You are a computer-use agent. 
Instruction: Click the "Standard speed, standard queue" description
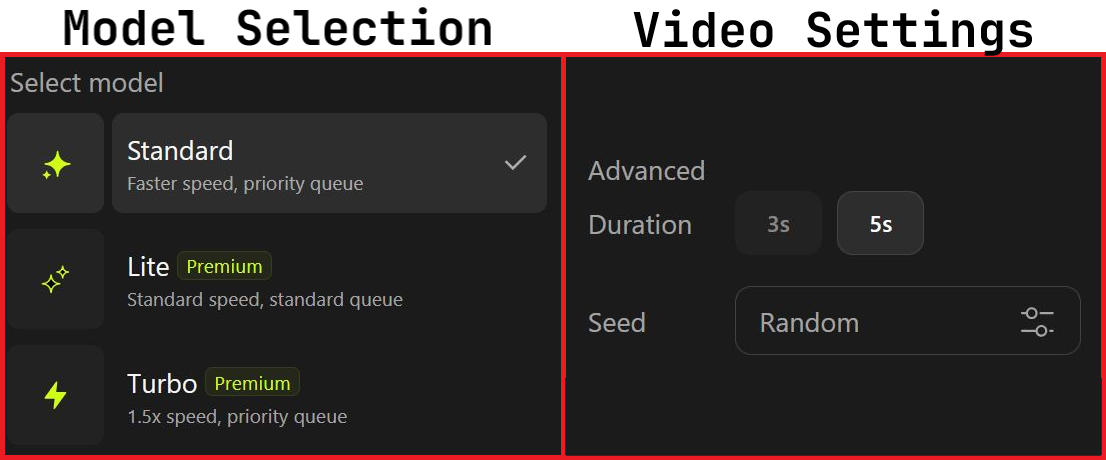click(x=265, y=299)
